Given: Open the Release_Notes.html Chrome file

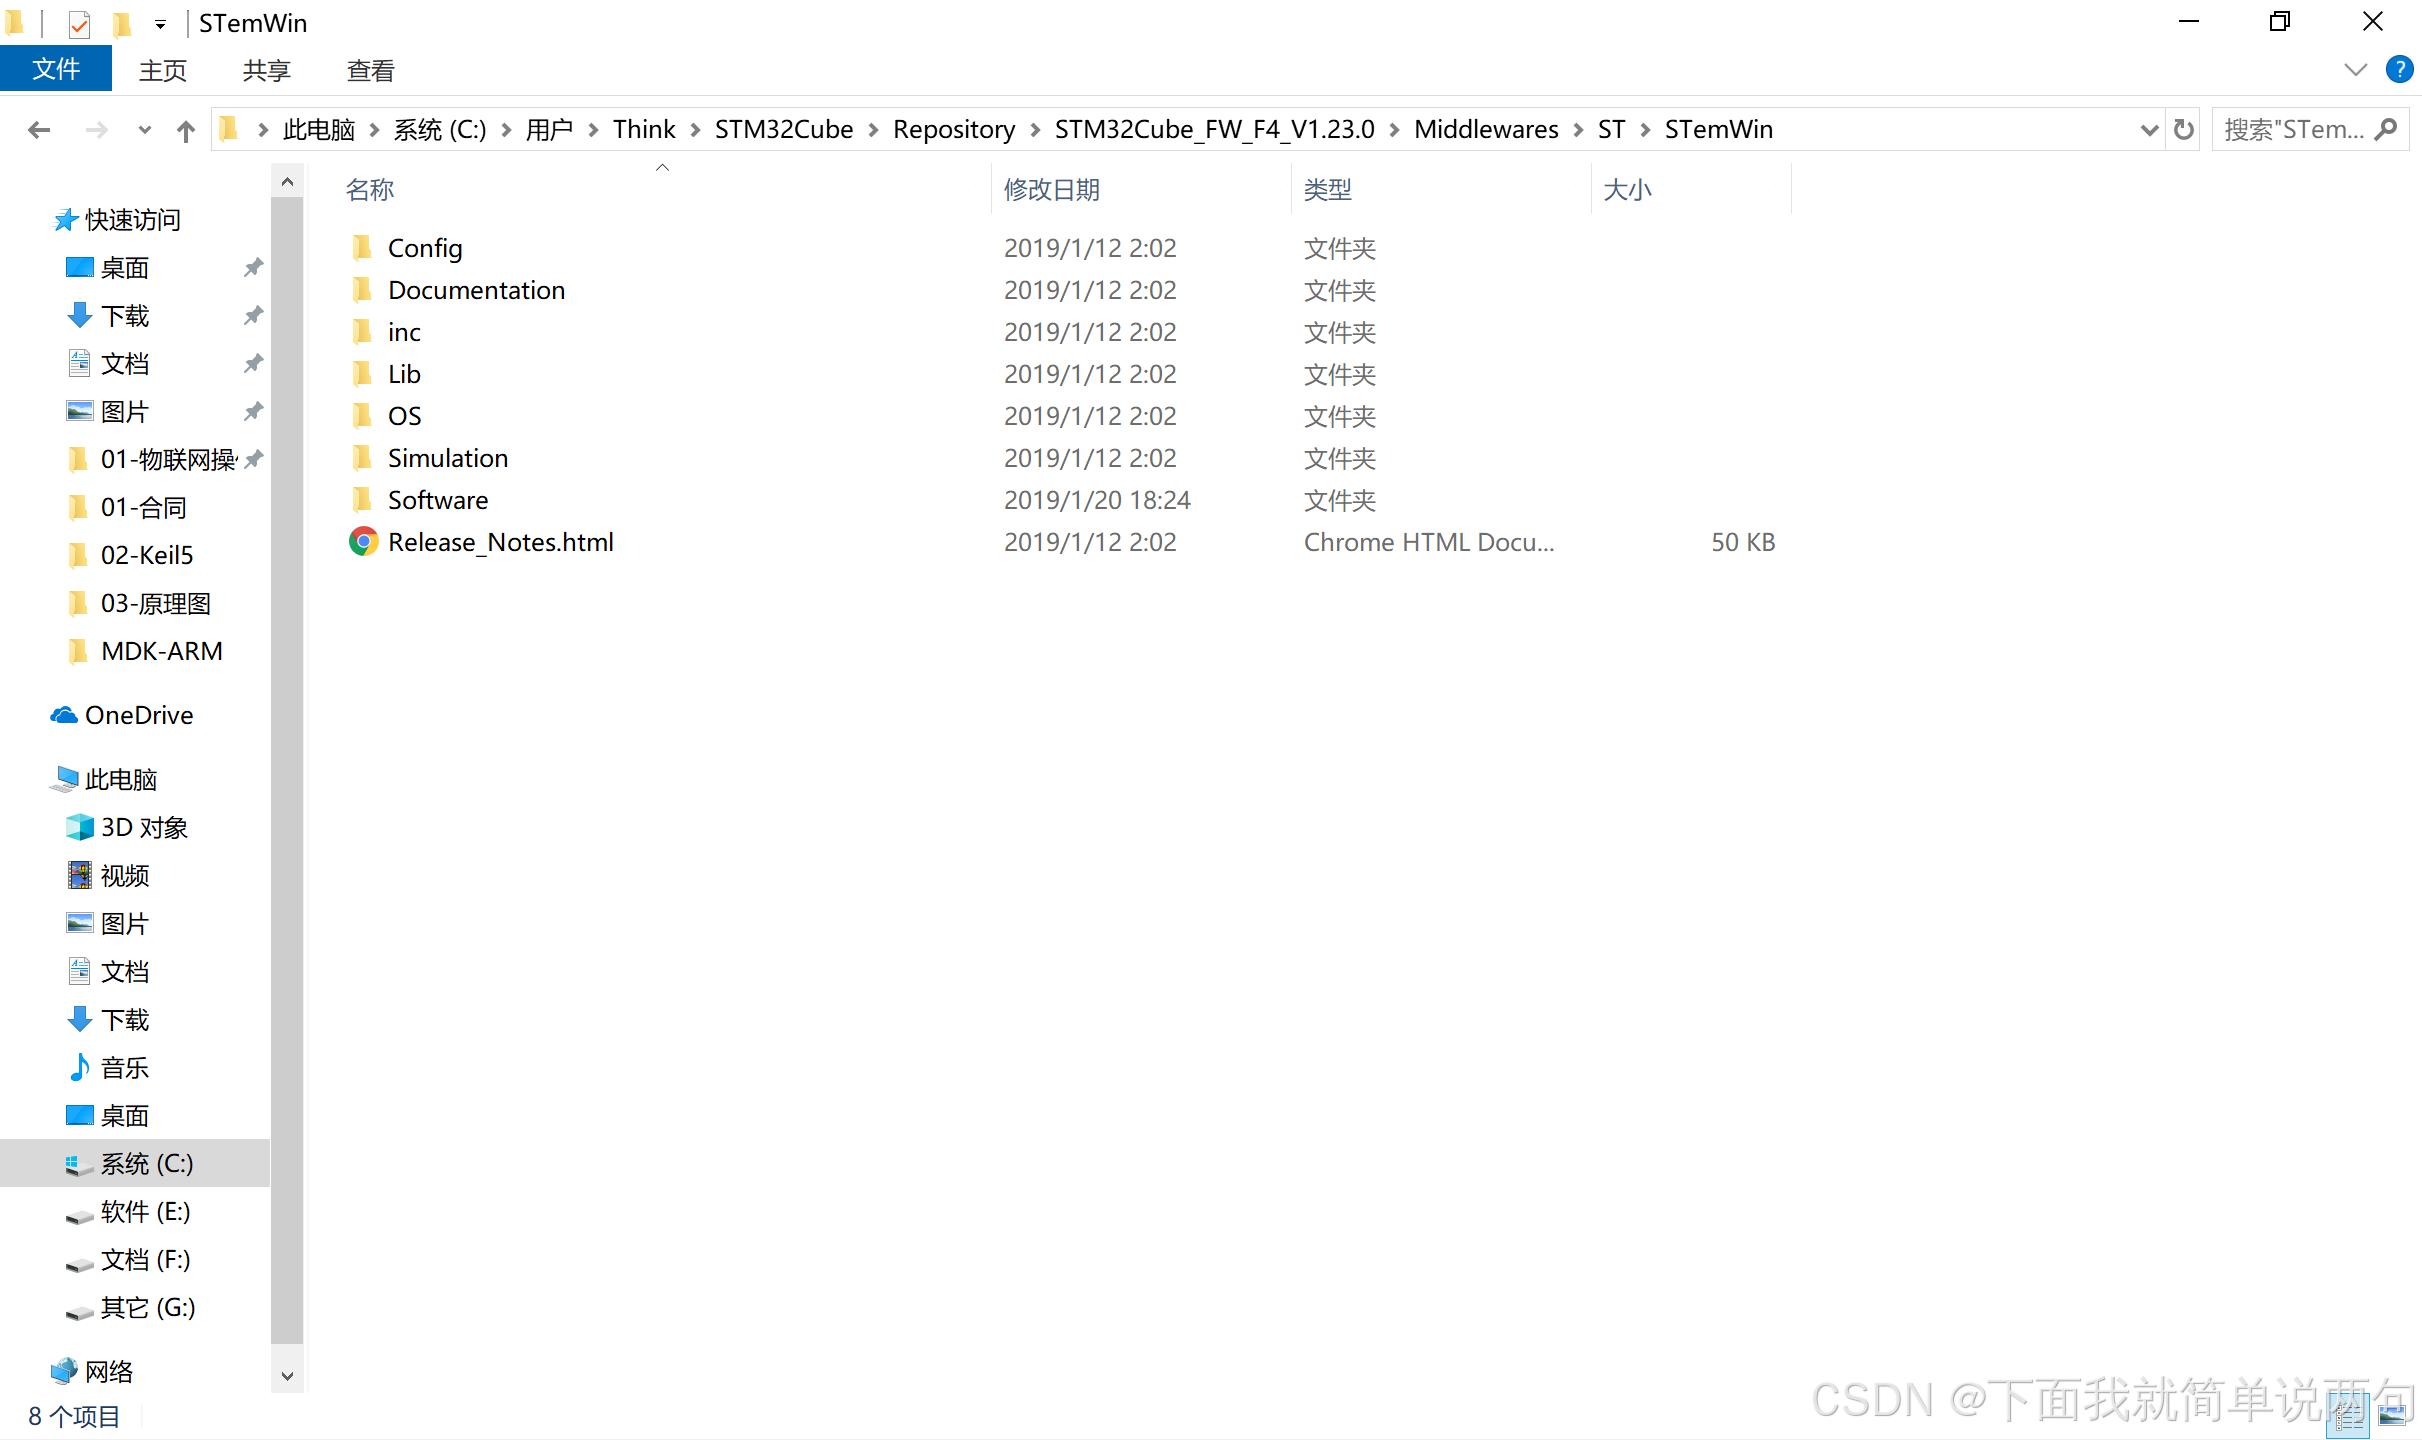Looking at the screenshot, I should click(x=500, y=542).
